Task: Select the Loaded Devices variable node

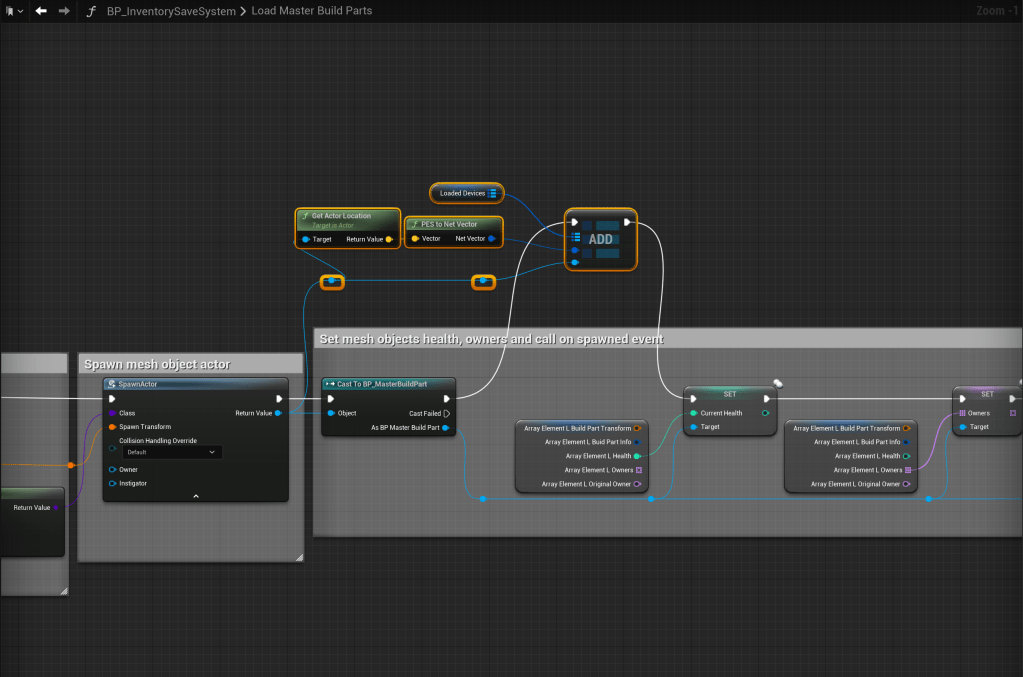Action: [x=462, y=193]
